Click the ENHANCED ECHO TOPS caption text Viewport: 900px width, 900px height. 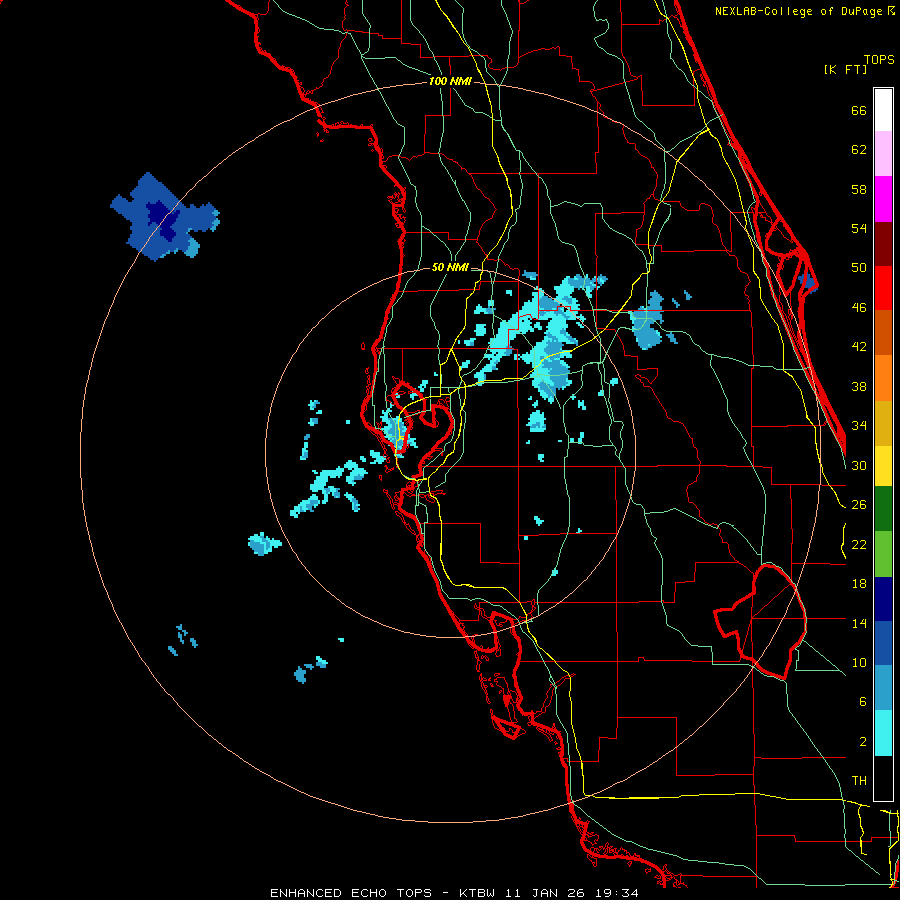[x=351, y=893]
